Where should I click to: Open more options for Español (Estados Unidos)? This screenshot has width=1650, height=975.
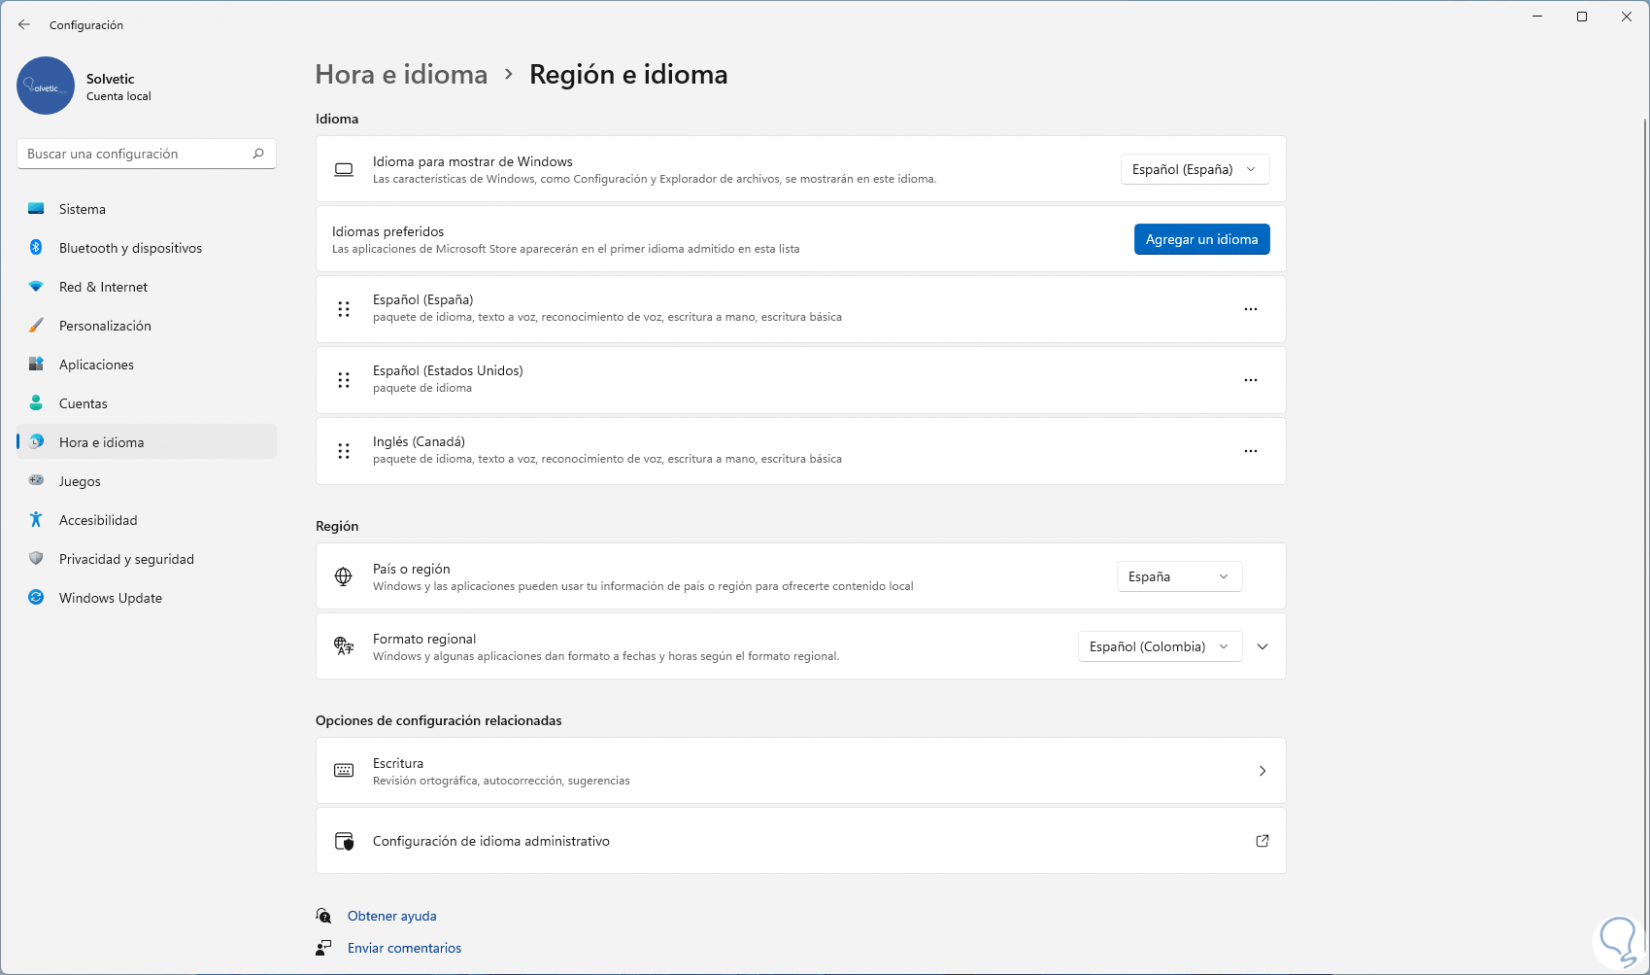click(1250, 380)
